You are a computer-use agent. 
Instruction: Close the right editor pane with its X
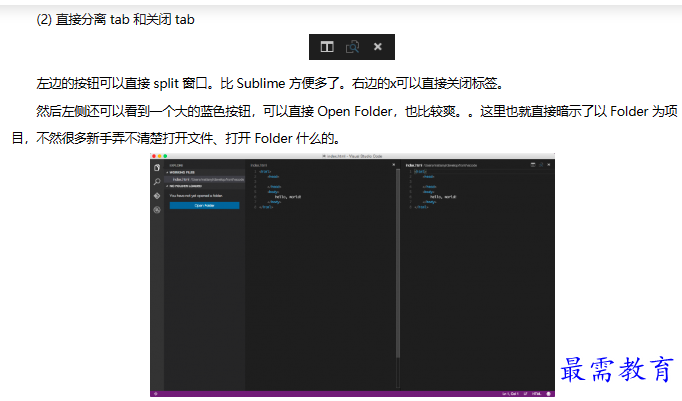[x=549, y=165]
